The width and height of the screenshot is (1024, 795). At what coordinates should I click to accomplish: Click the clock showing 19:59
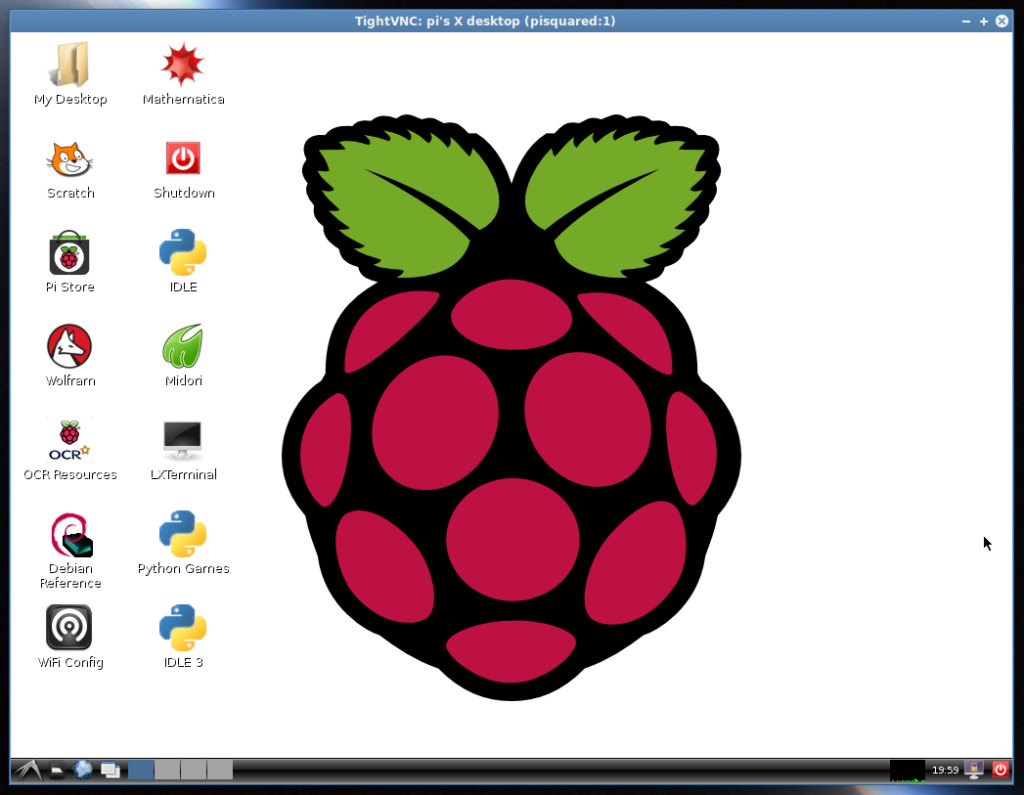pos(945,770)
